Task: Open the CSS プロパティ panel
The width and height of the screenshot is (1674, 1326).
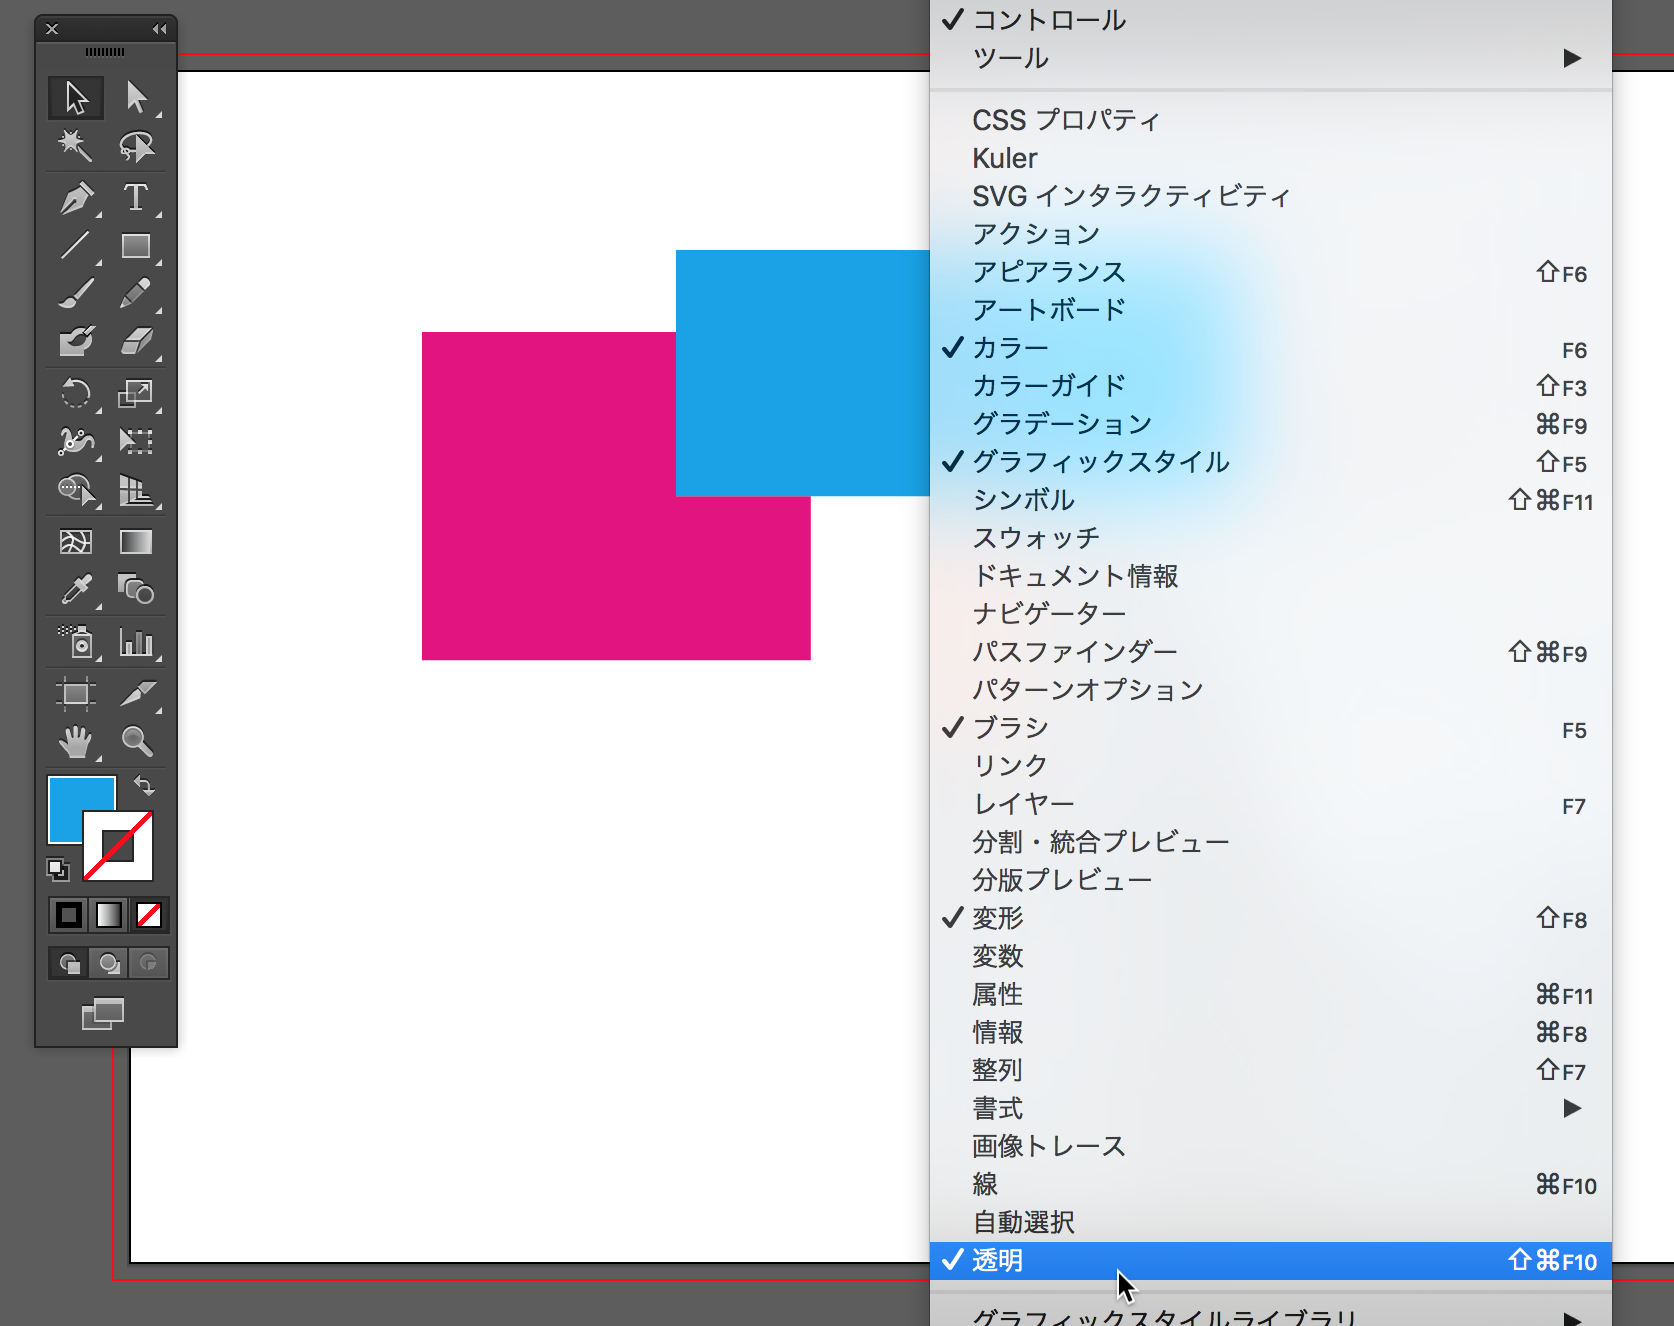Action: [x=1271, y=120]
